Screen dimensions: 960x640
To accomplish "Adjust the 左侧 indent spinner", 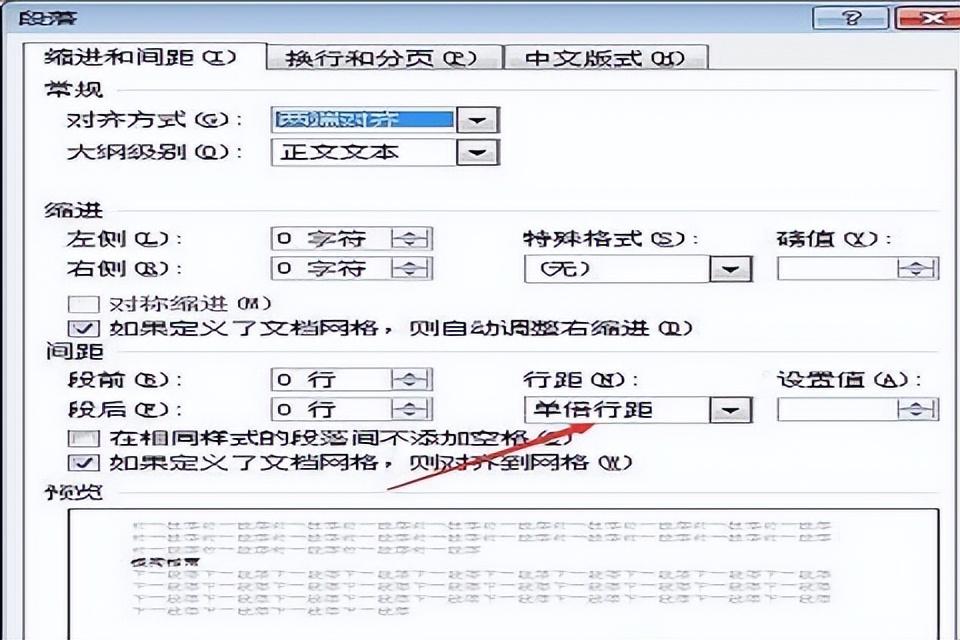I will (411, 238).
